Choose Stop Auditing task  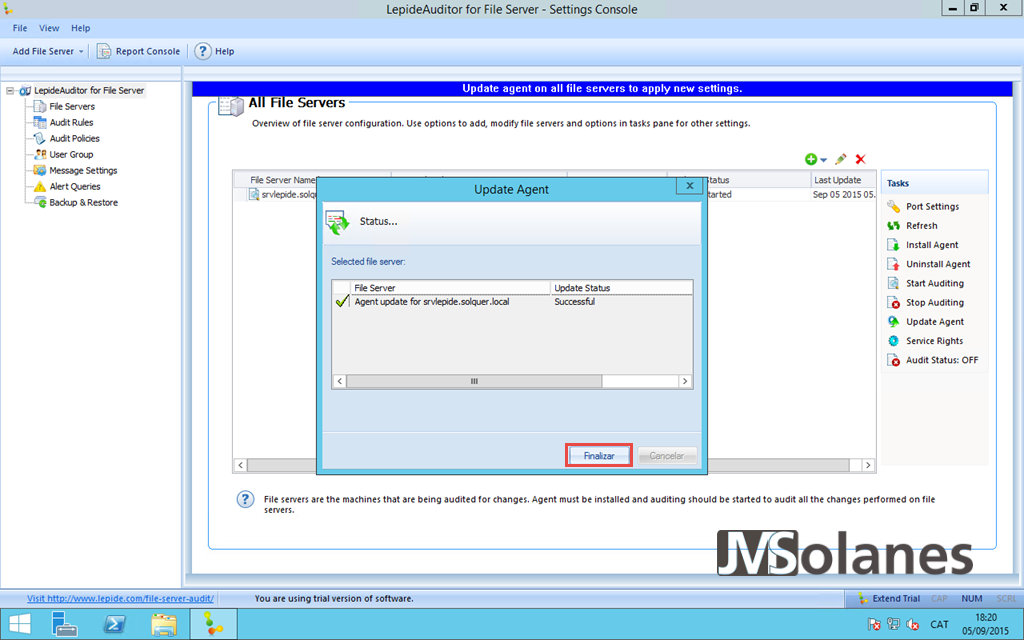(935, 302)
